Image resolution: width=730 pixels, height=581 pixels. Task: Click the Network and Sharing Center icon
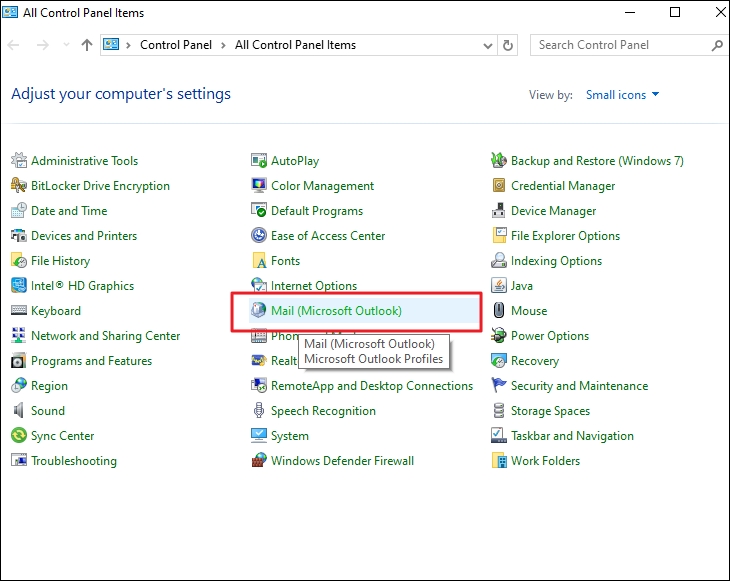coord(19,336)
